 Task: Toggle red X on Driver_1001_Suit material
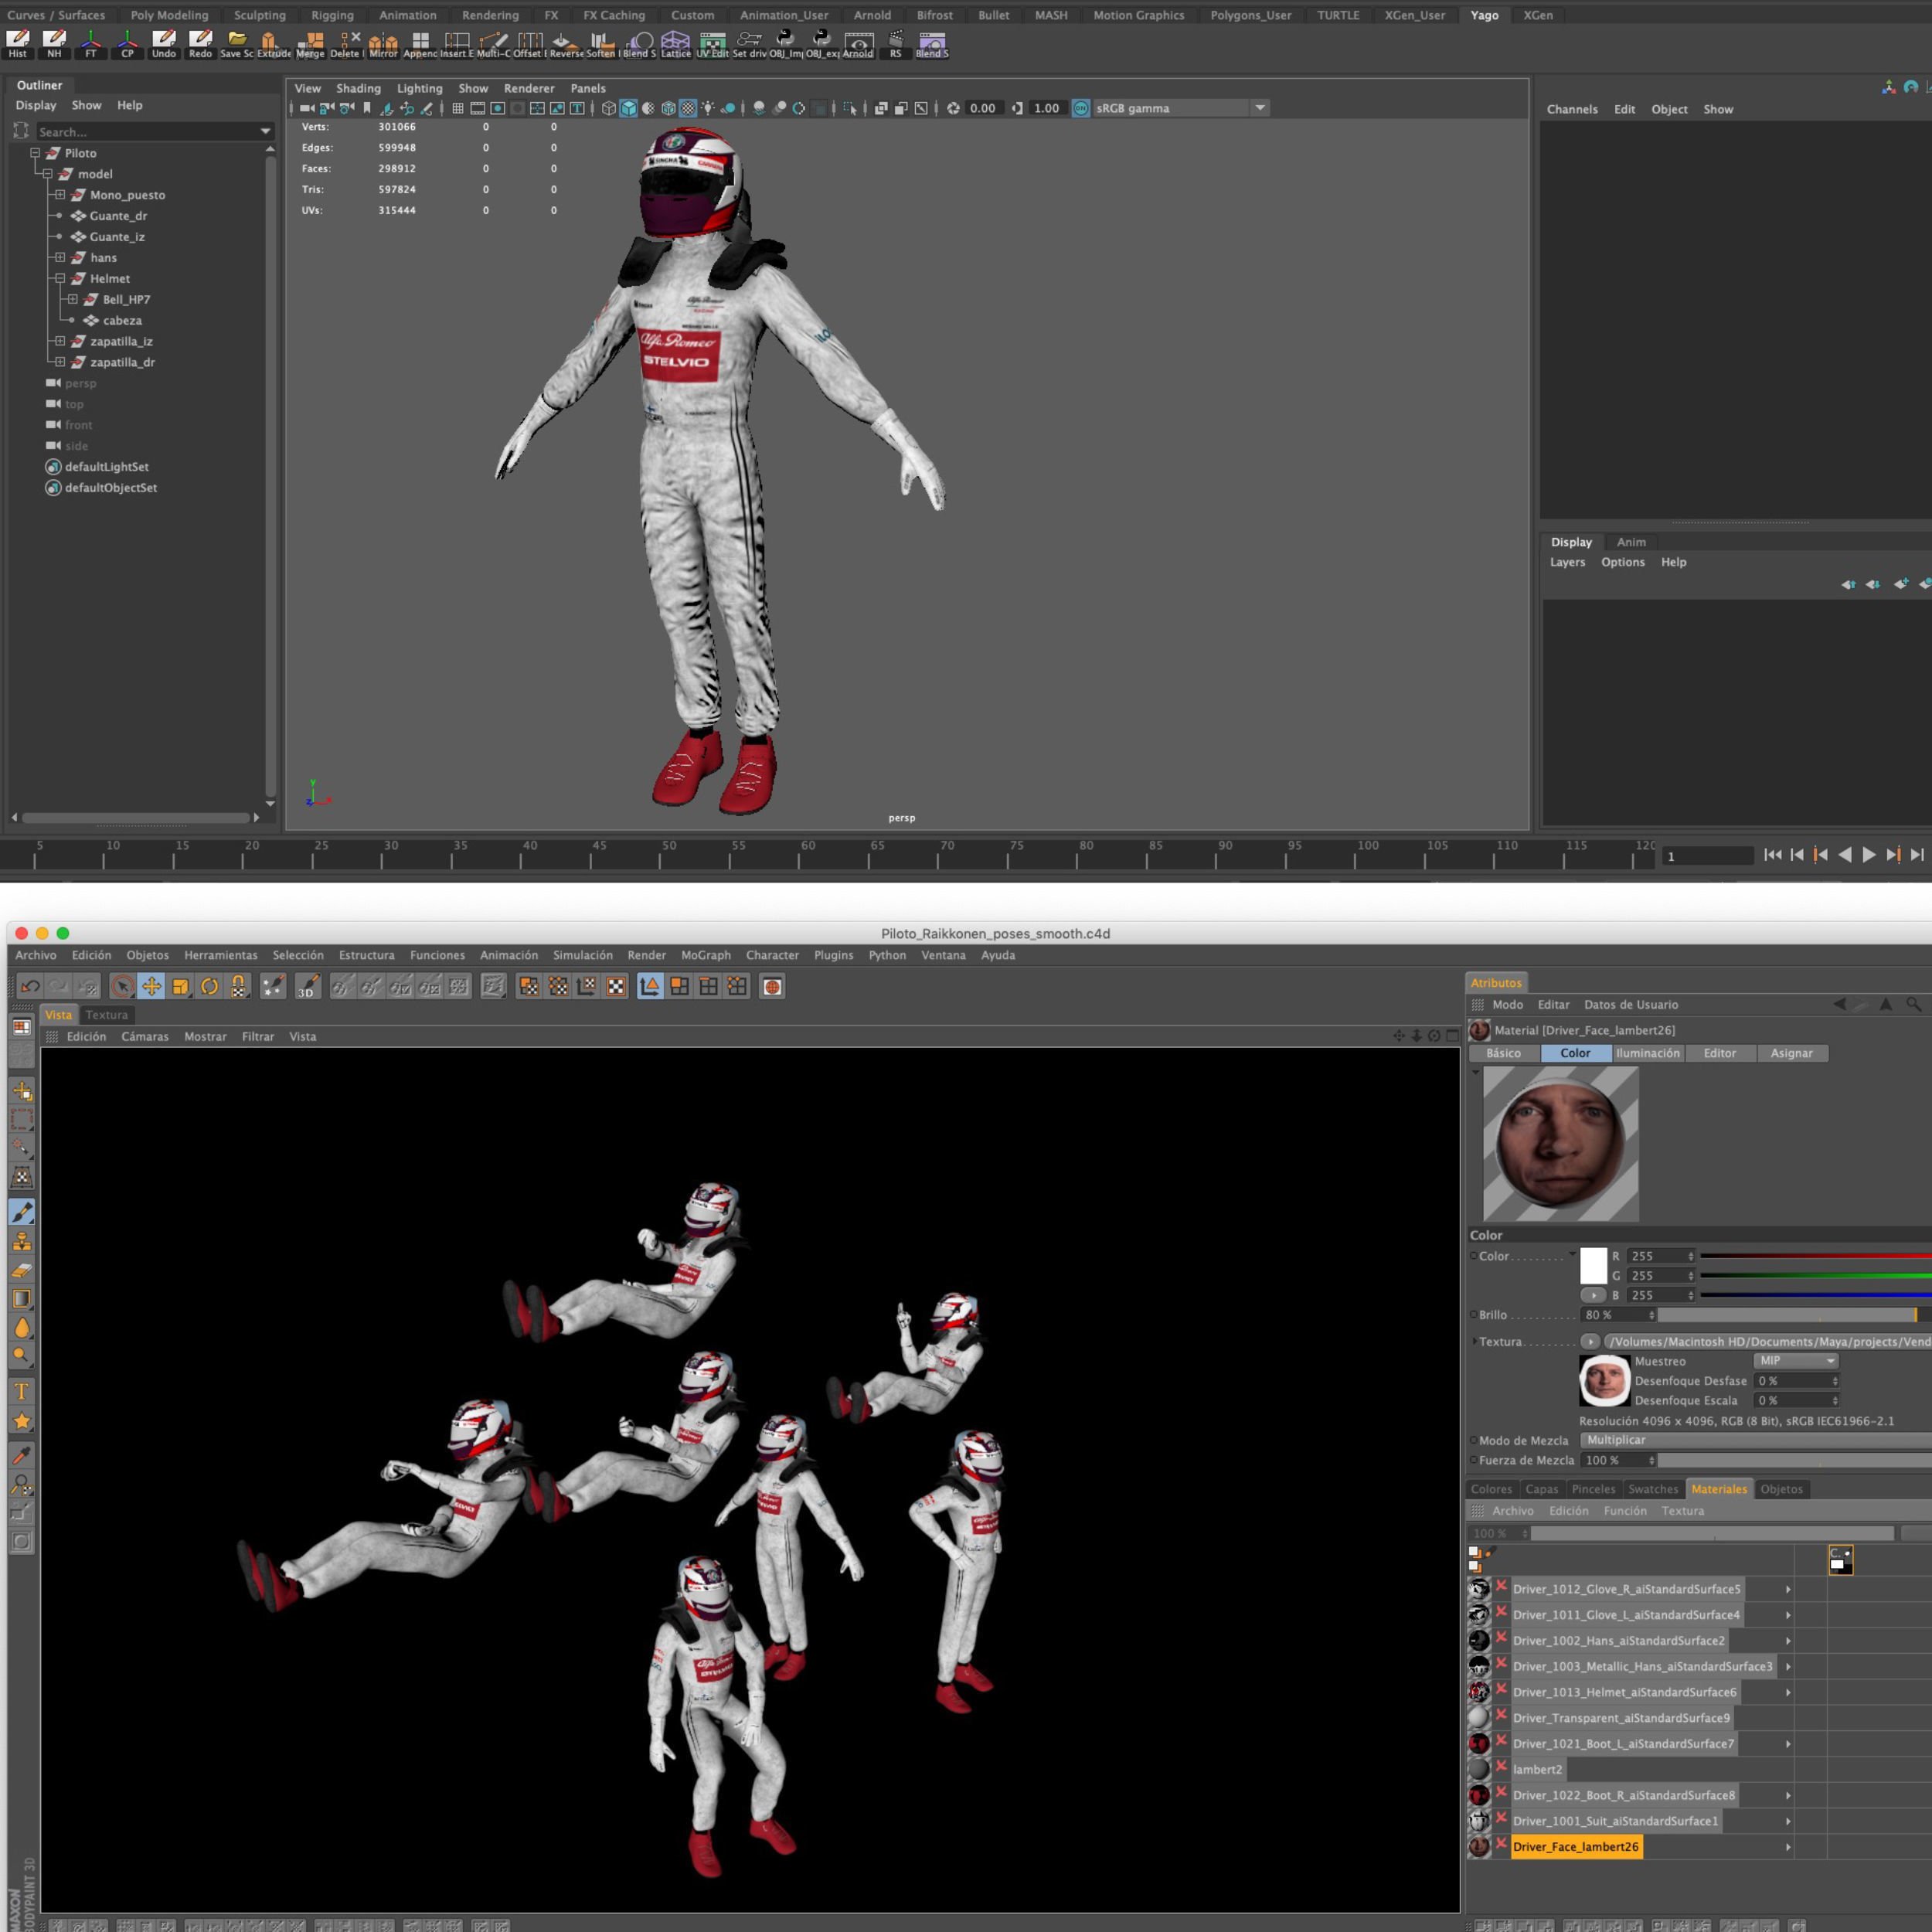point(1501,1820)
